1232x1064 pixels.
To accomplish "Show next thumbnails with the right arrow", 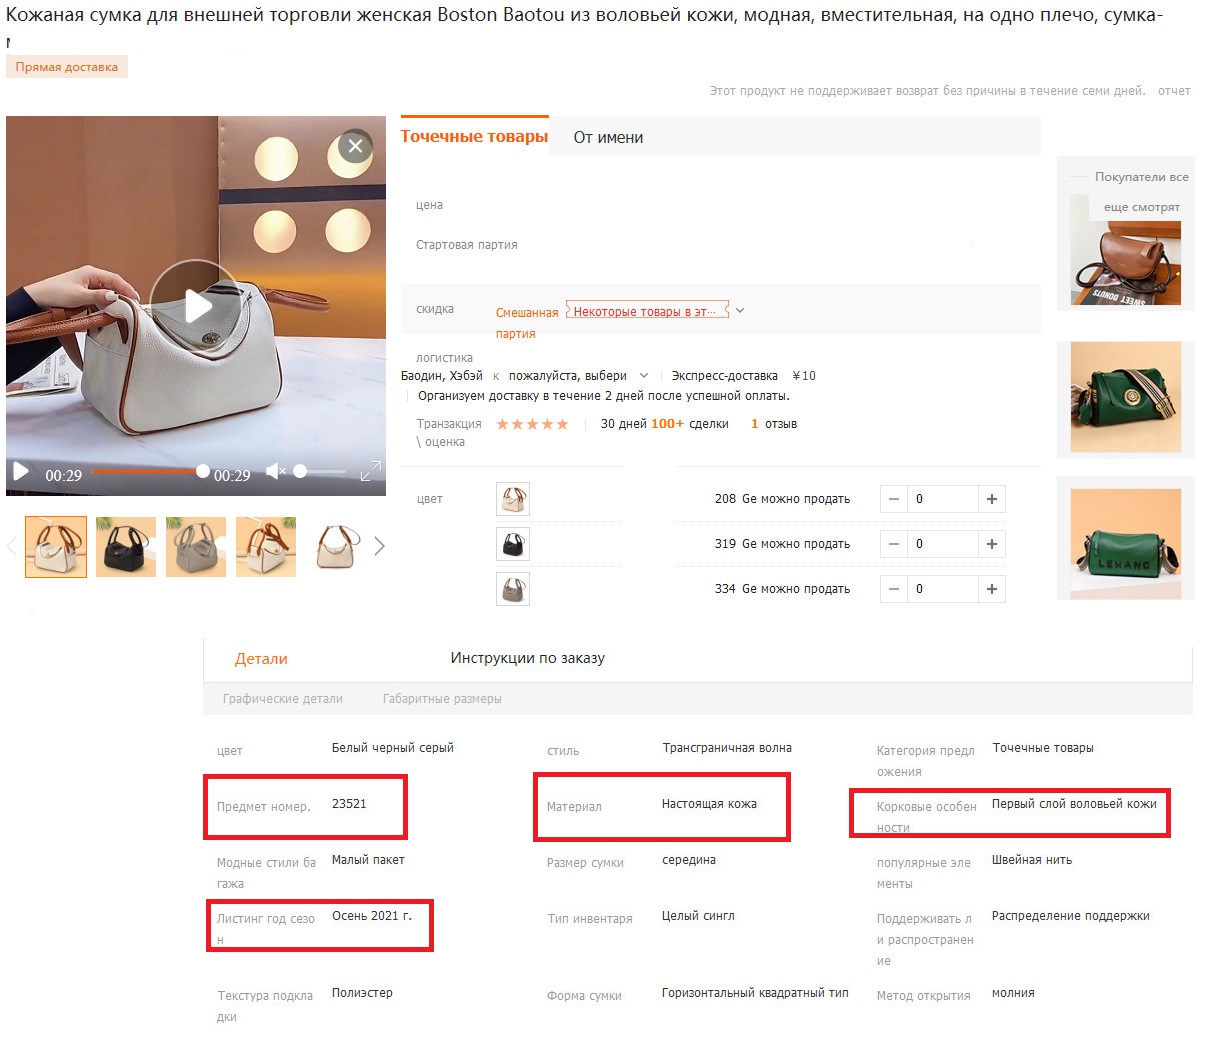I will (379, 546).
